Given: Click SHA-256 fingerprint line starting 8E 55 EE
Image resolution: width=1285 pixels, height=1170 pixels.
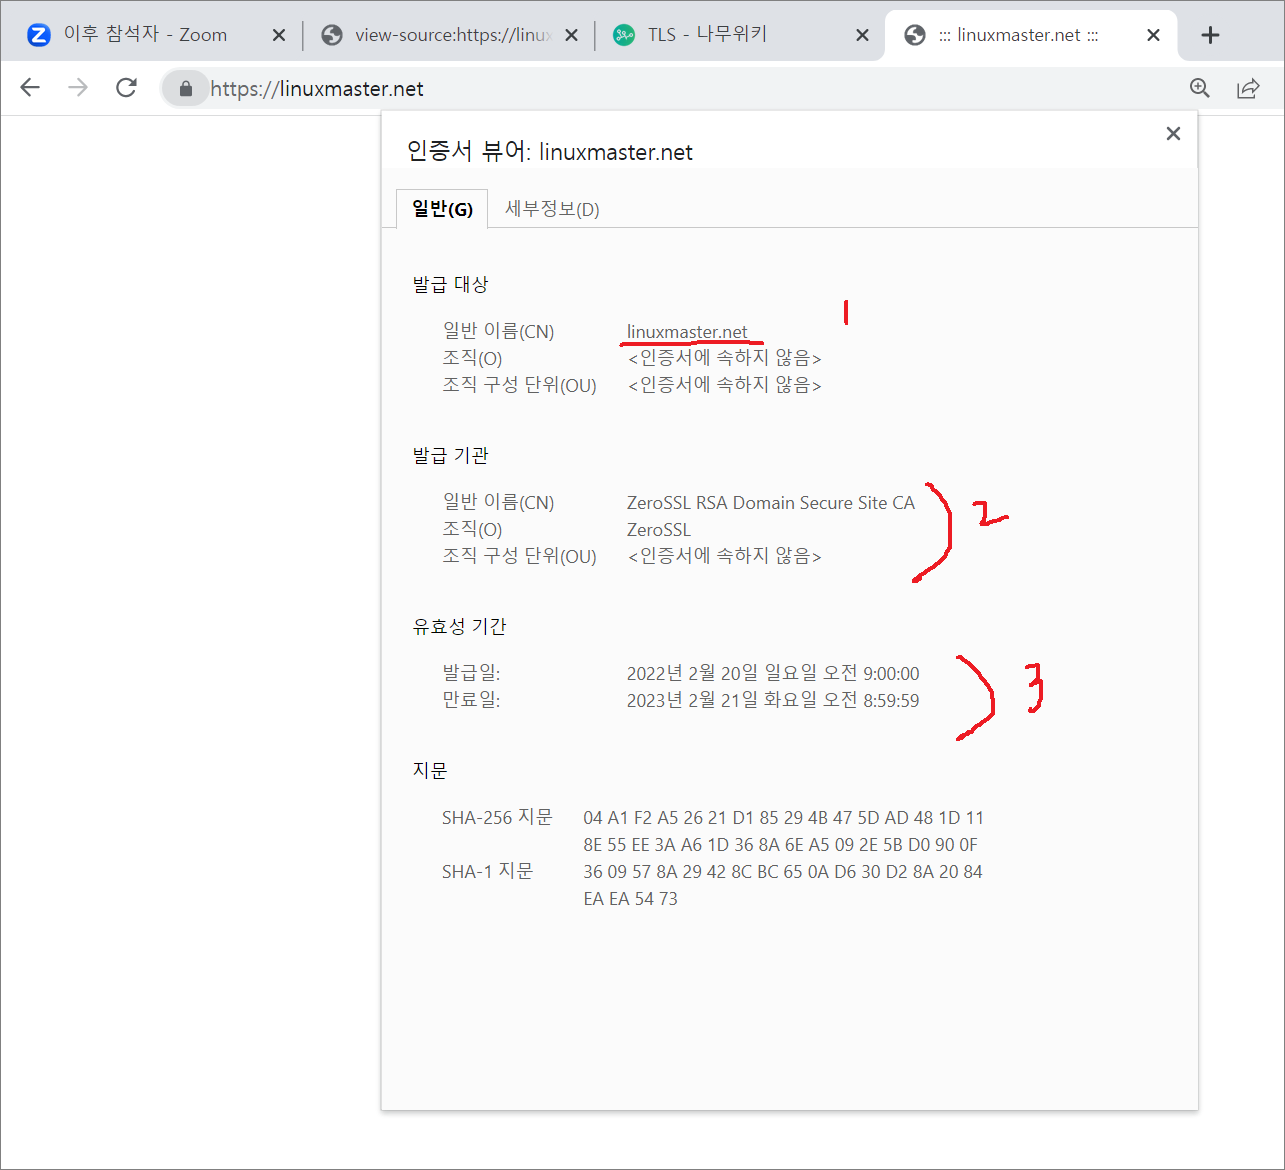Looking at the screenshot, I should (x=781, y=845).
